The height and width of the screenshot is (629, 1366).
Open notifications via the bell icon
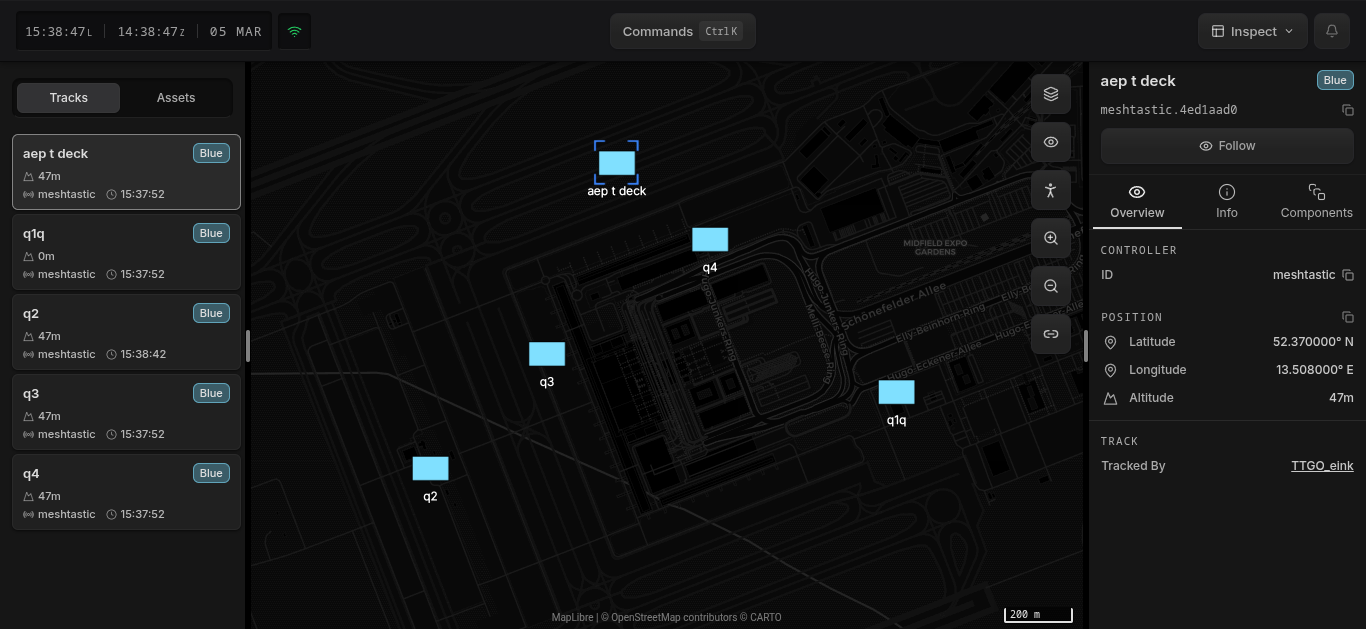pyautogui.click(x=1331, y=31)
